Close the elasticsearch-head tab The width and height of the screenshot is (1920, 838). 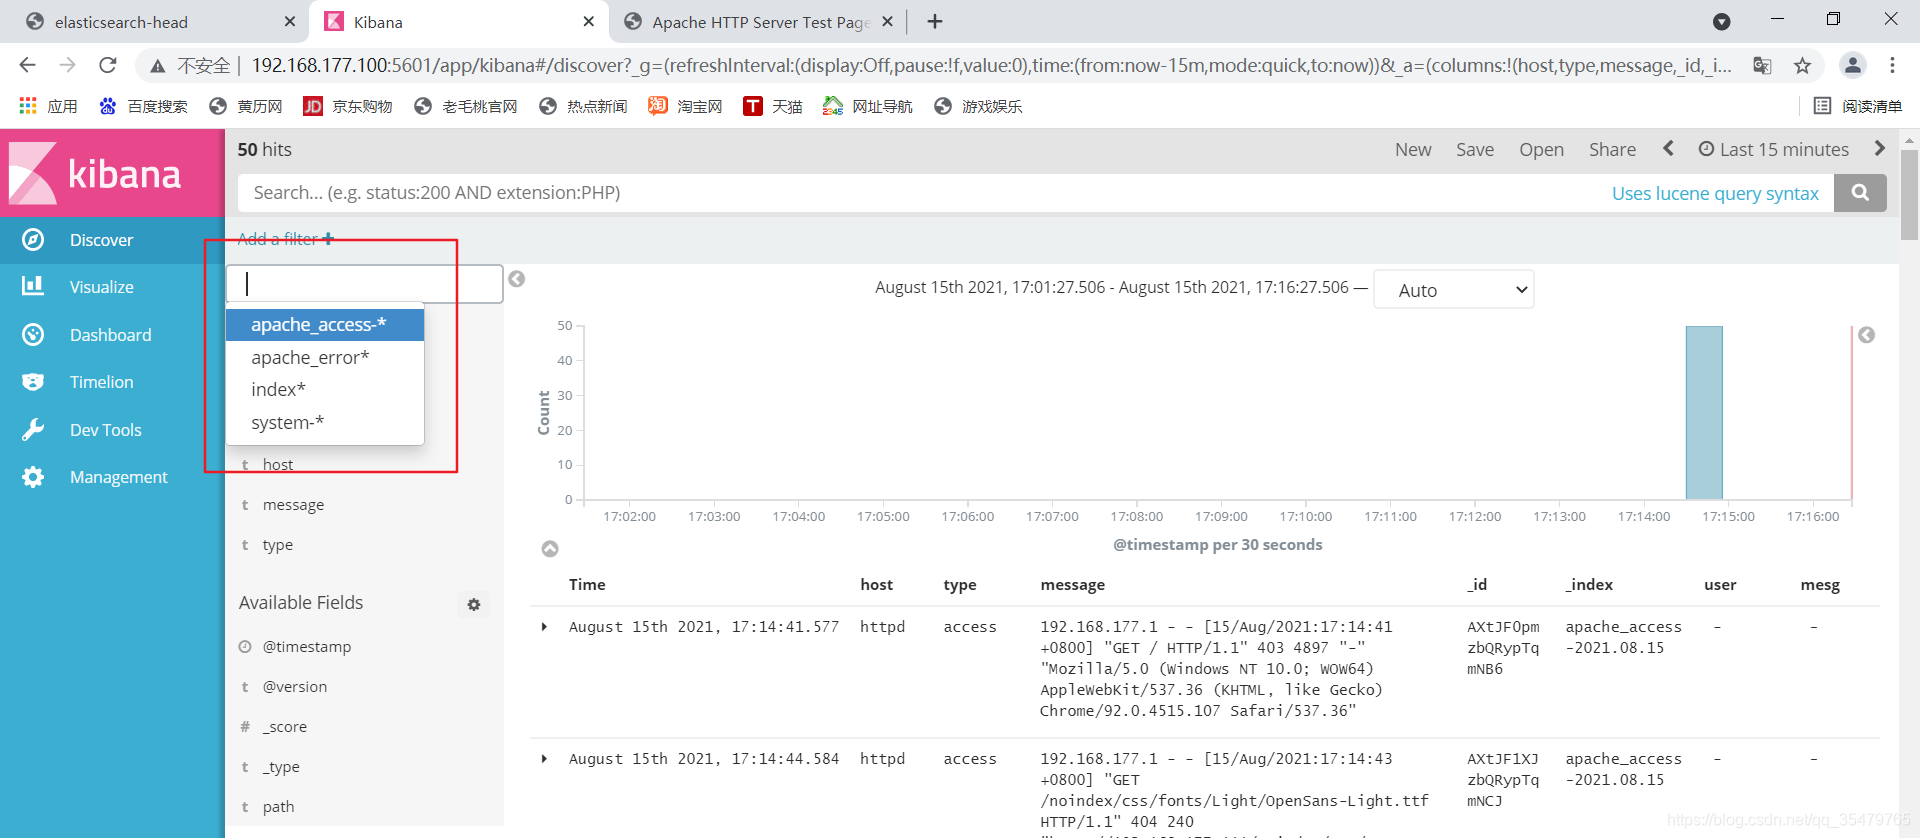click(x=290, y=21)
